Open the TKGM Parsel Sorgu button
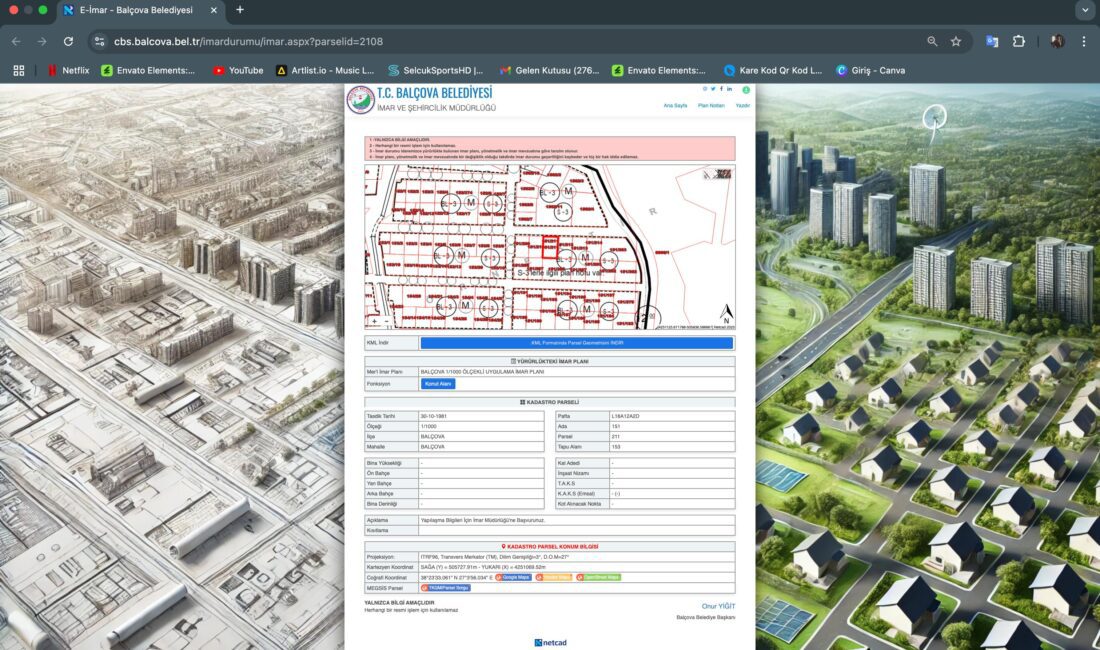The width and height of the screenshot is (1100, 650). [445, 588]
